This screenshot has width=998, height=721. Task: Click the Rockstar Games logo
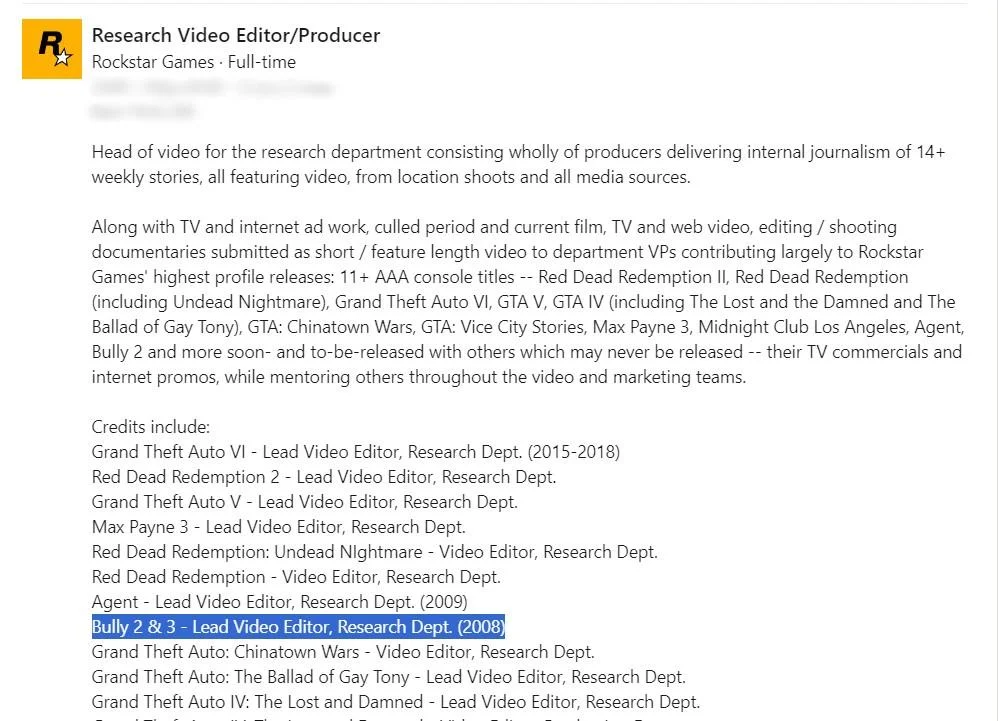[52, 49]
